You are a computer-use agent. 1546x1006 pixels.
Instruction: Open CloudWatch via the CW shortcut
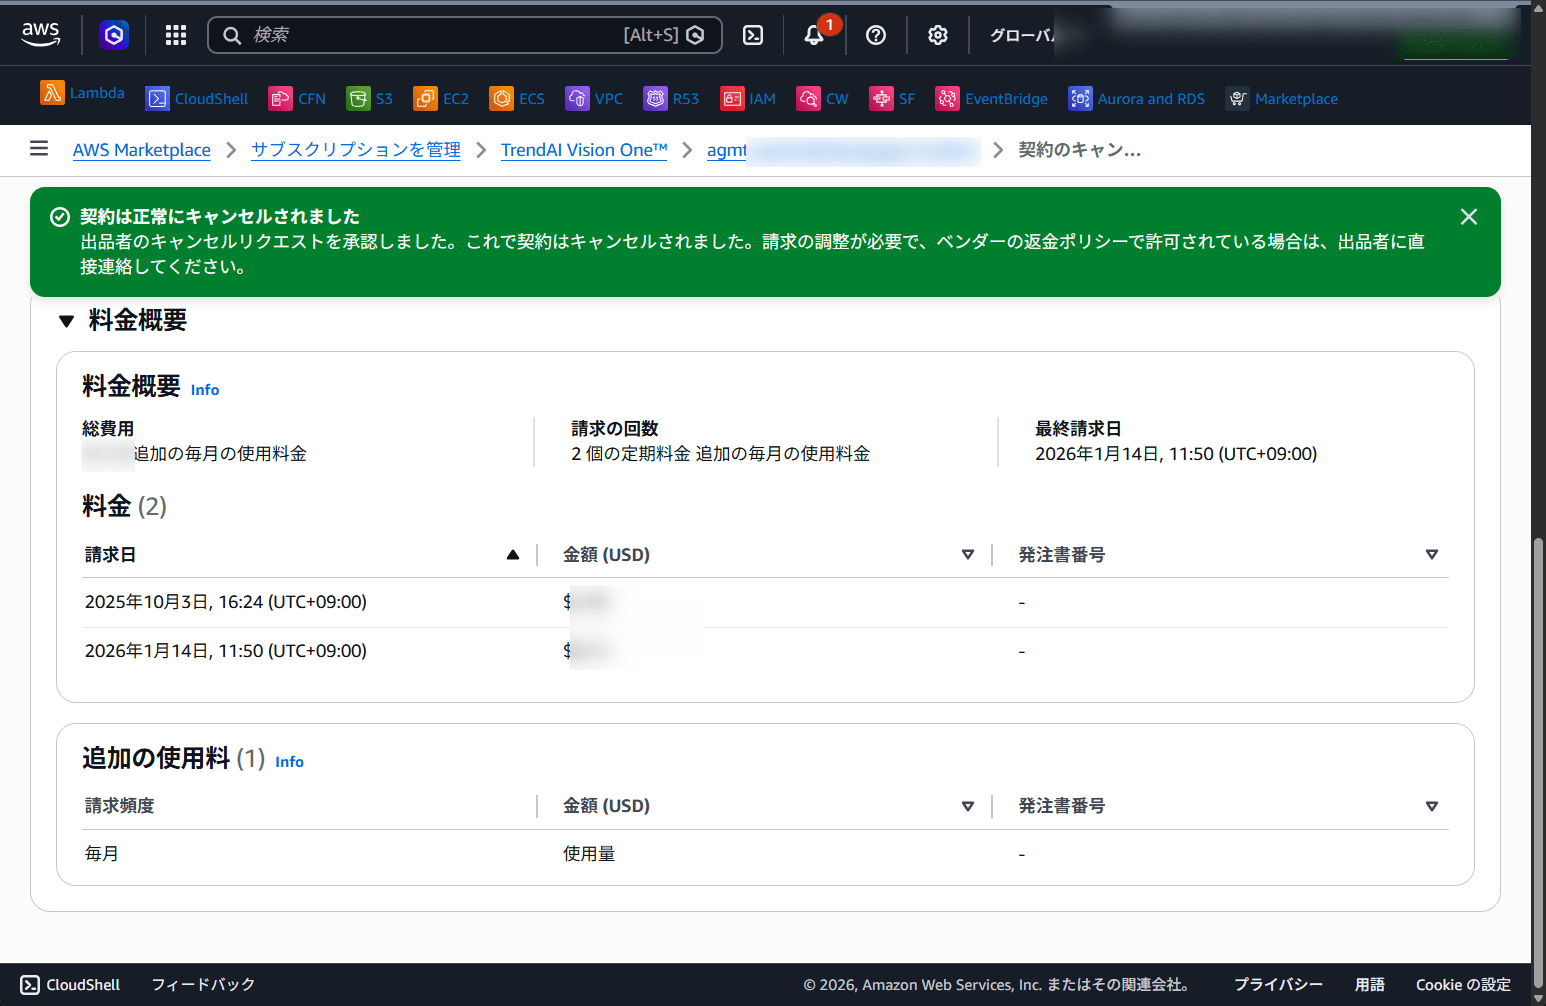coord(823,98)
